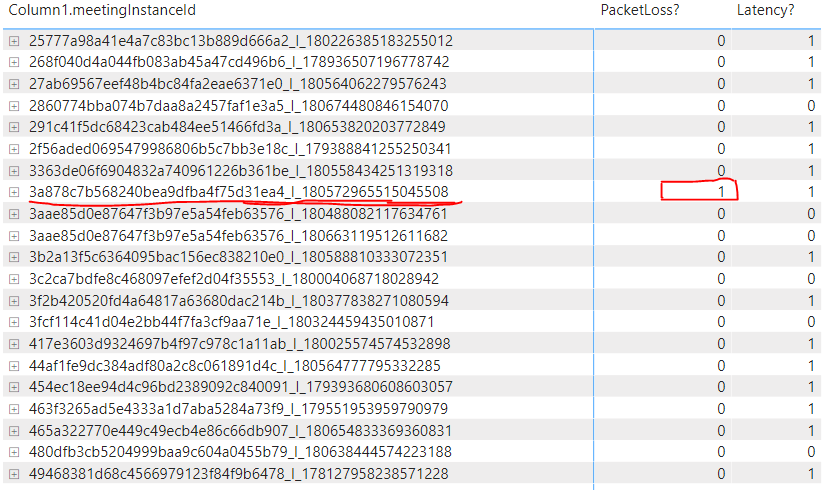This screenshot has width=840, height=490.
Task: Click Latency value 1 in the 3a878c7b row
Action: click(811, 192)
